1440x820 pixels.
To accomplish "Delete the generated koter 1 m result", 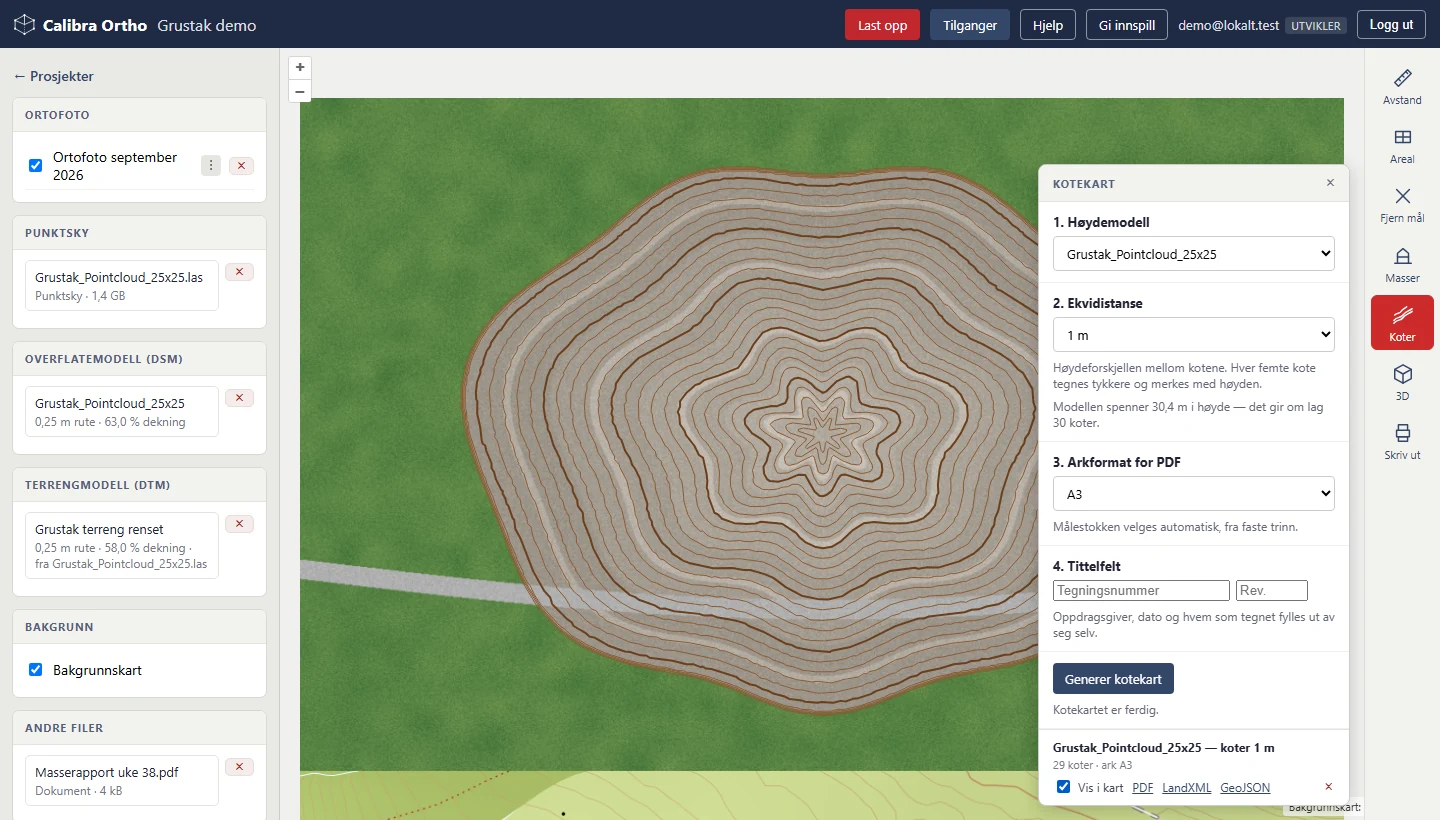I will tap(1328, 787).
